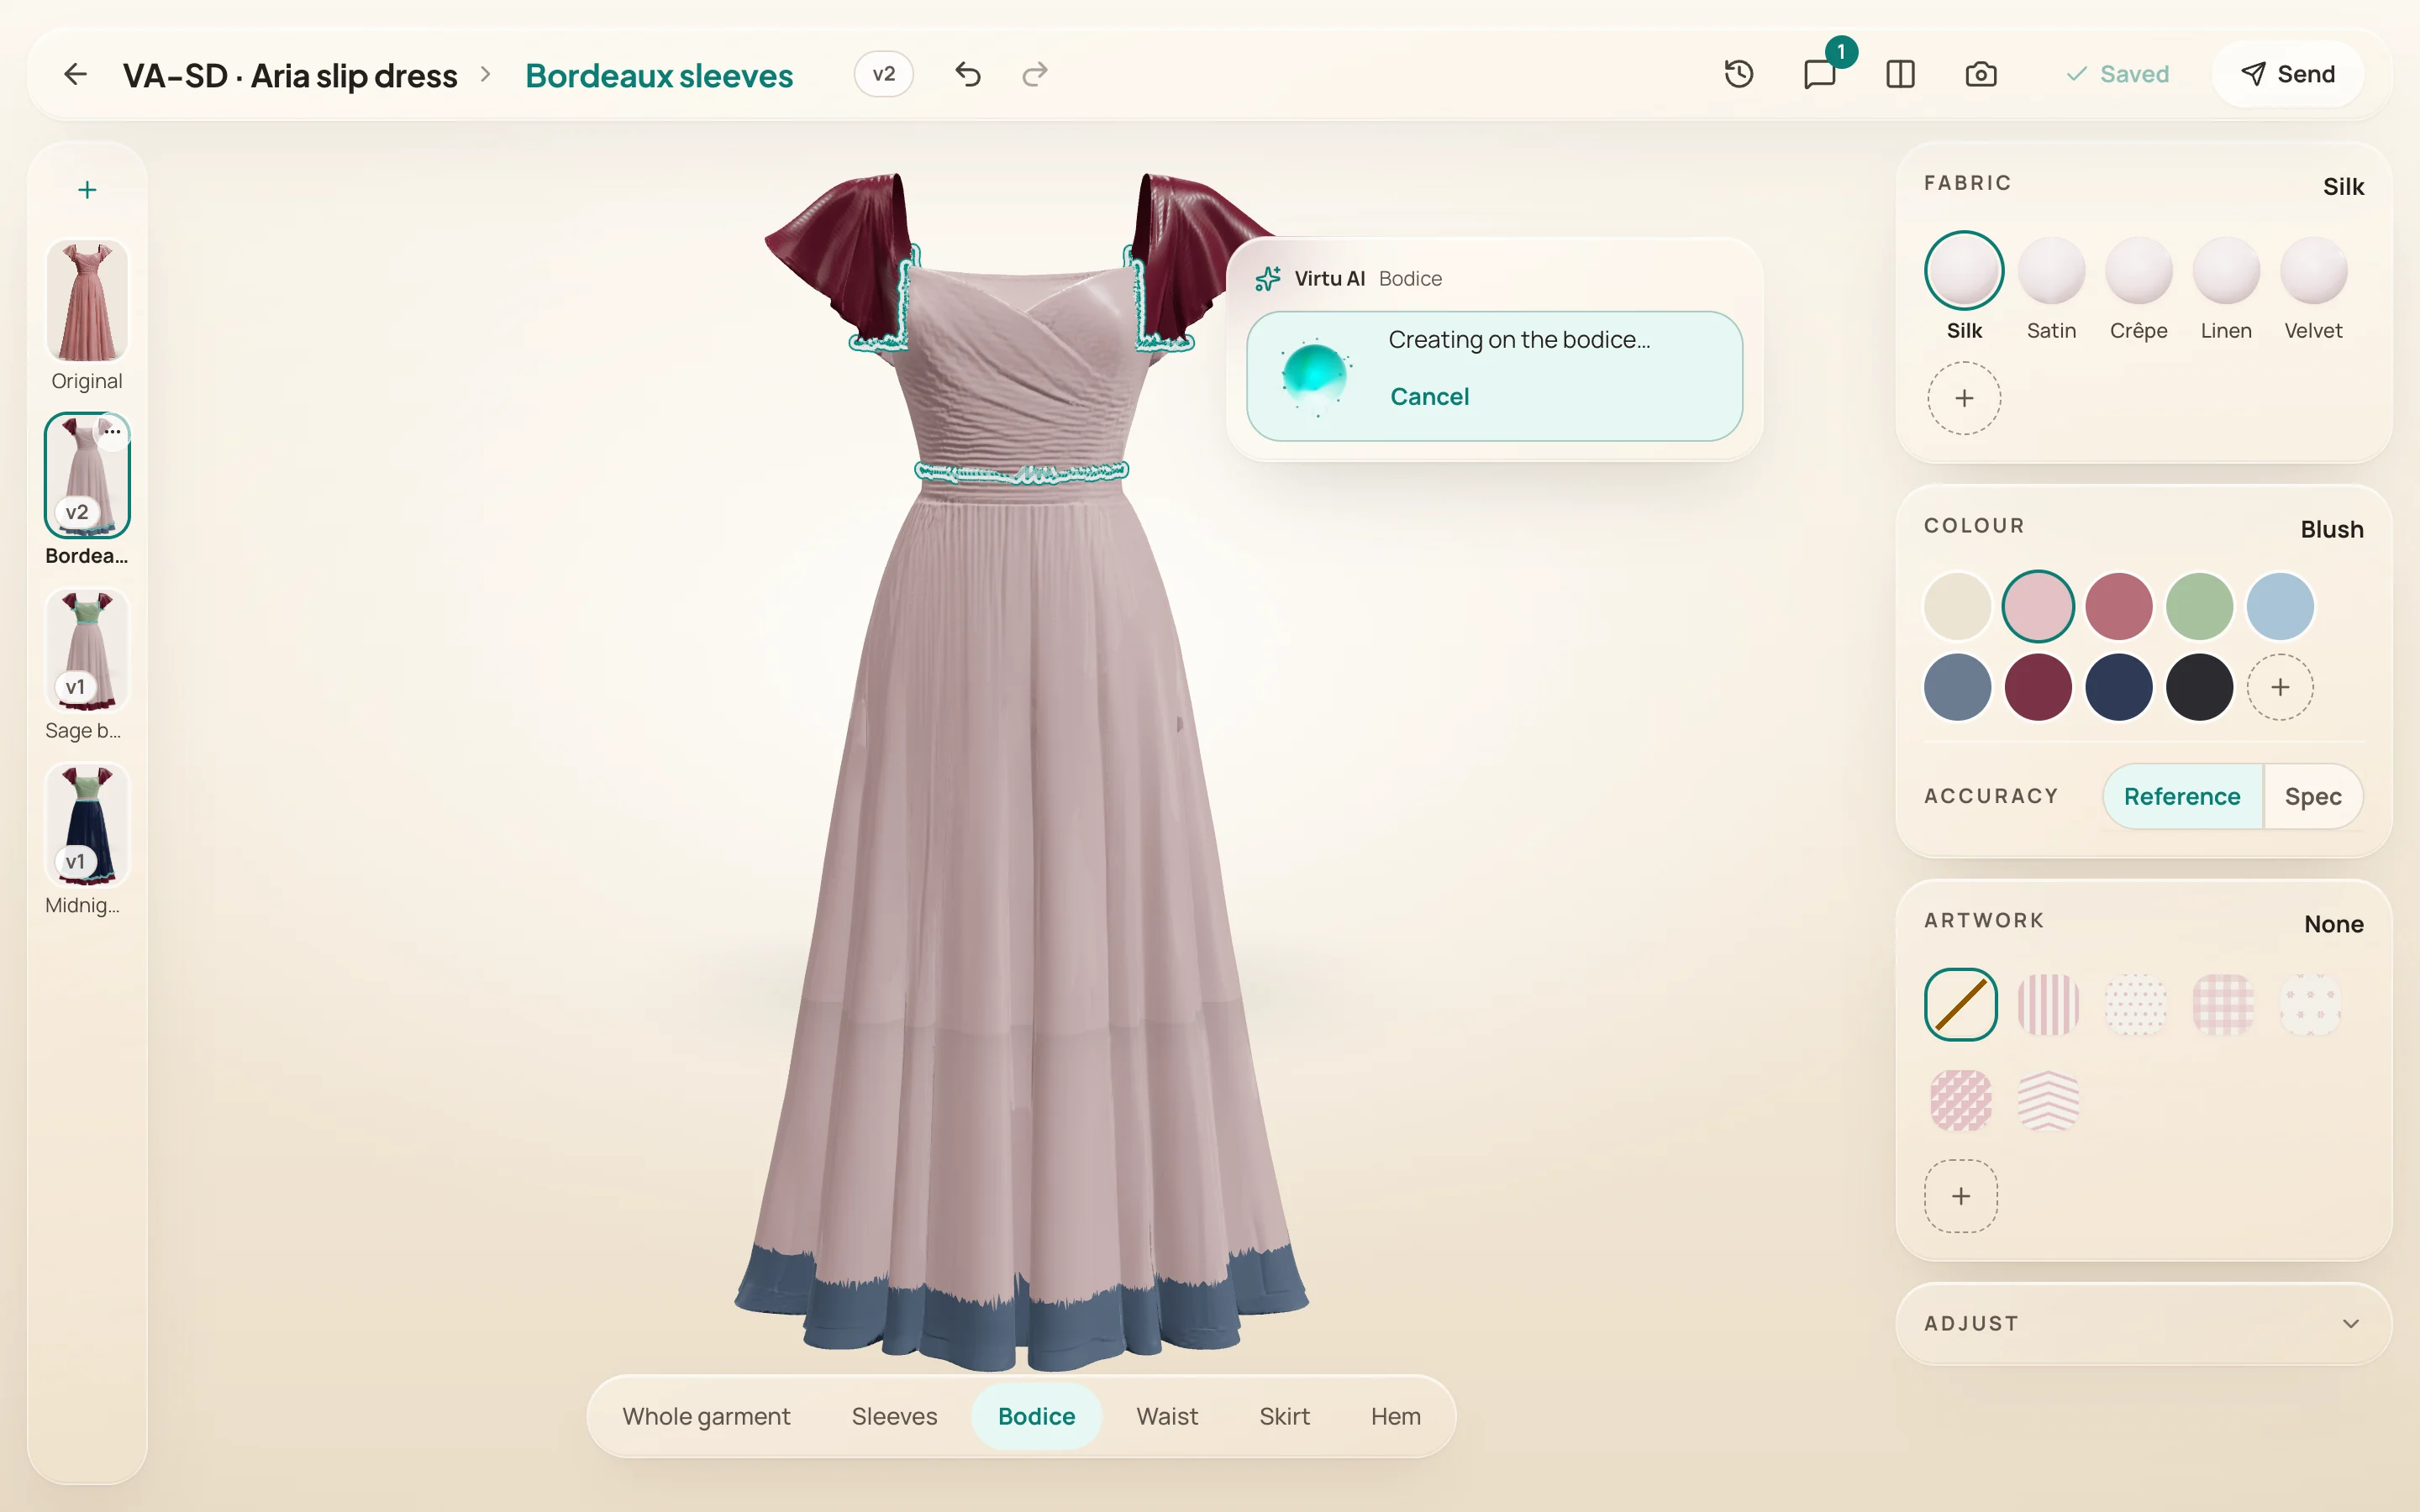The width and height of the screenshot is (2420, 1512).
Task: Add new artwork pattern
Action: (1961, 1196)
